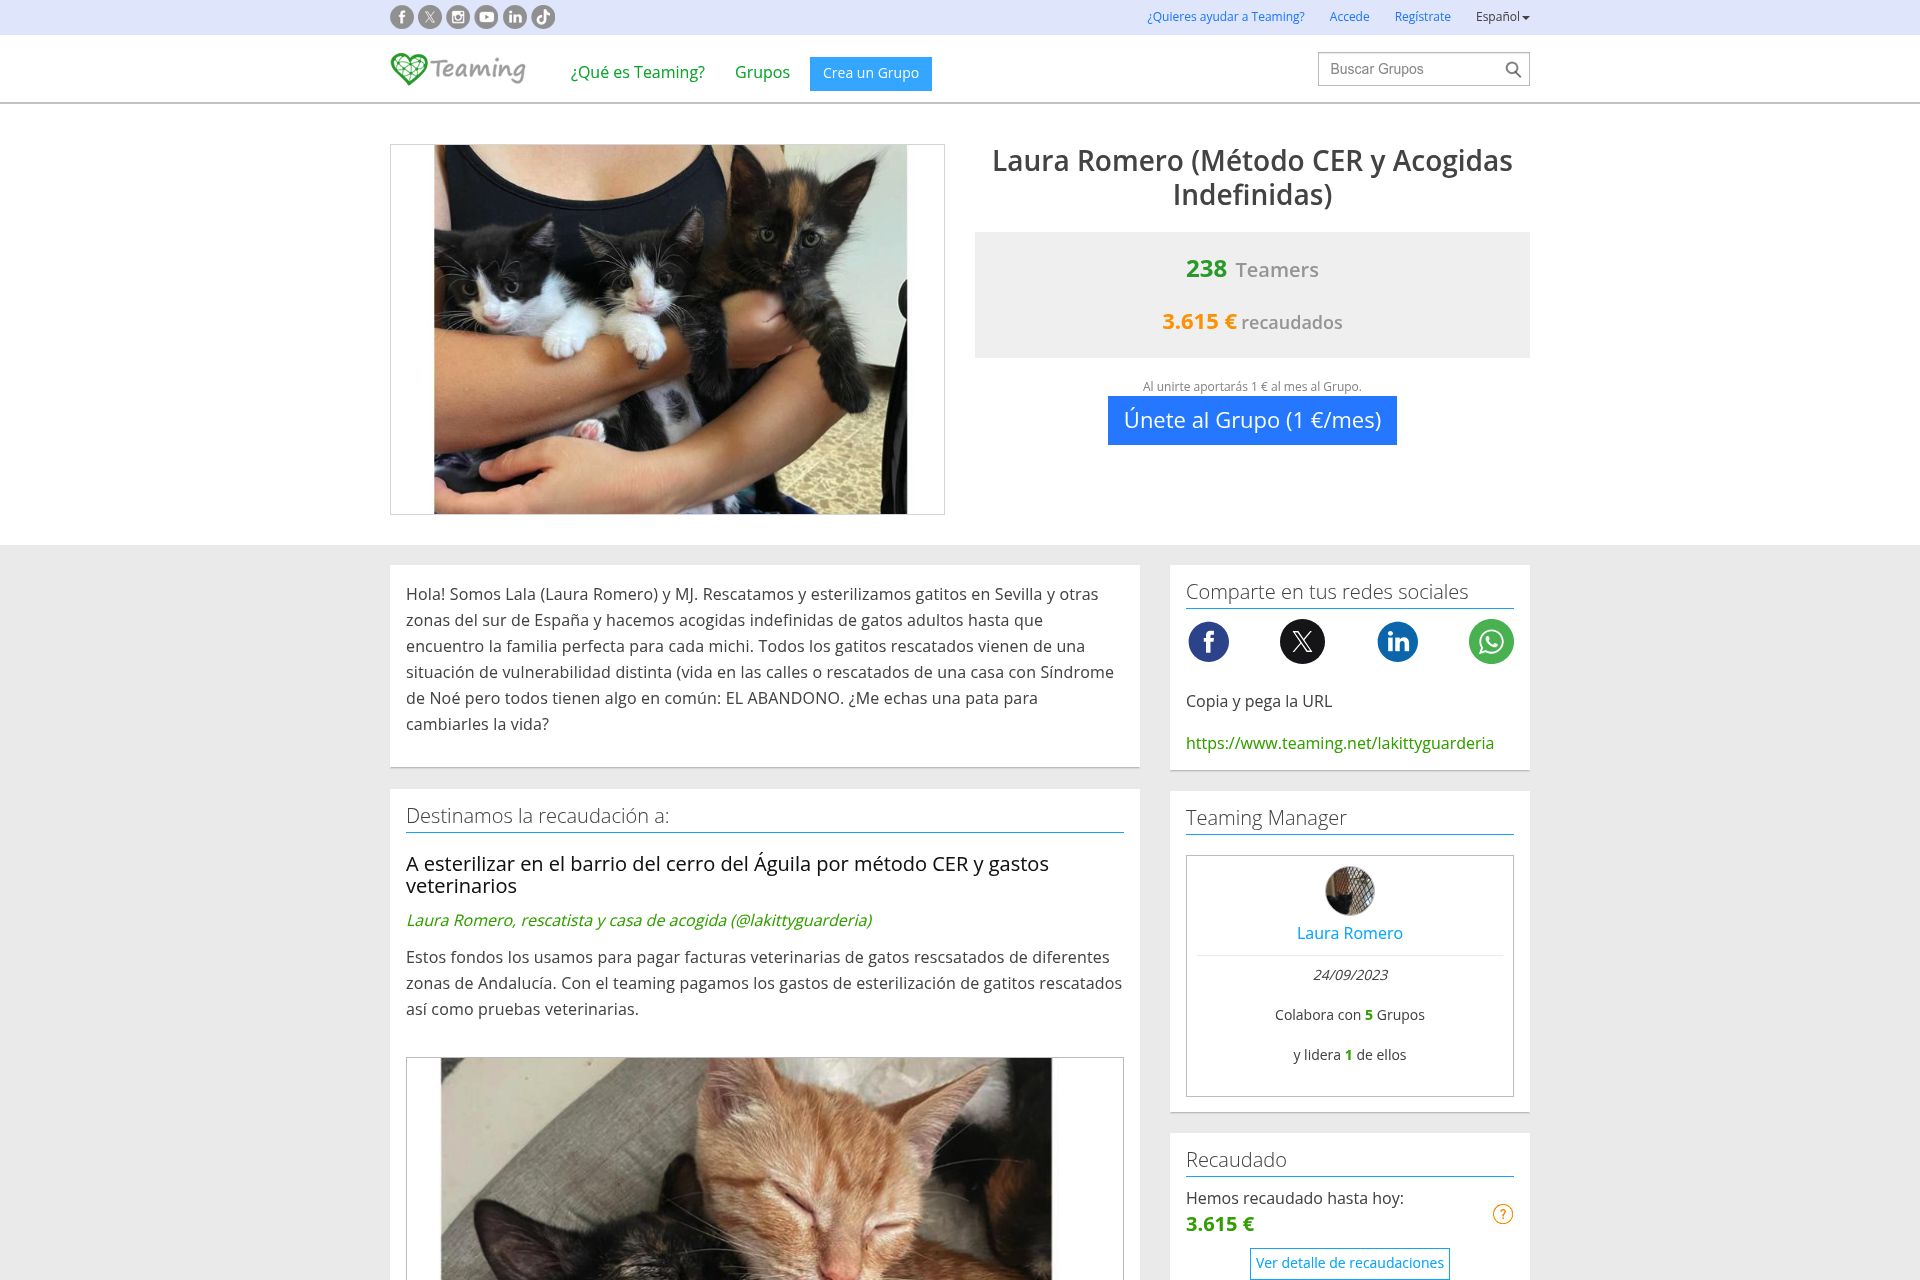Image resolution: width=1920 pixels, height=1280 pixels.
Task: Open the ¿Qué es Teaming? menu item
Action: (x=637, y=72)
